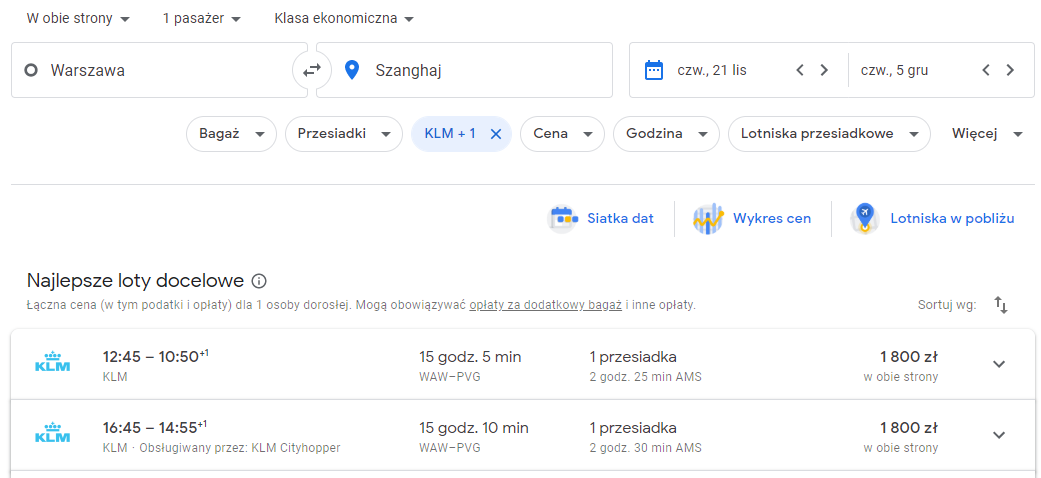1041x478 pixels.
Task: Show Lotniska w pobliżu nearby airports
Action: click(932, 218)
